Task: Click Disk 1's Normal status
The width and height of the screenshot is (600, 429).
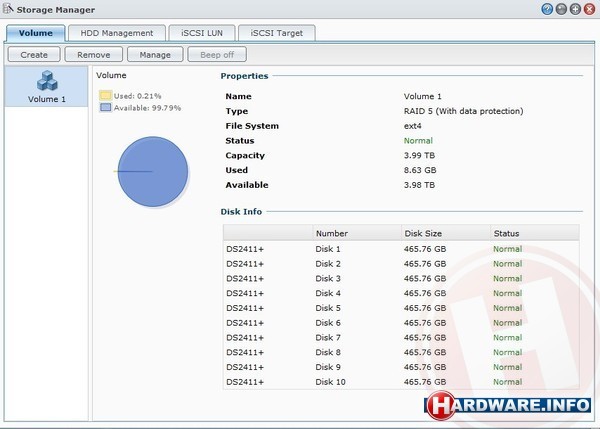Action: click(507, 249)
